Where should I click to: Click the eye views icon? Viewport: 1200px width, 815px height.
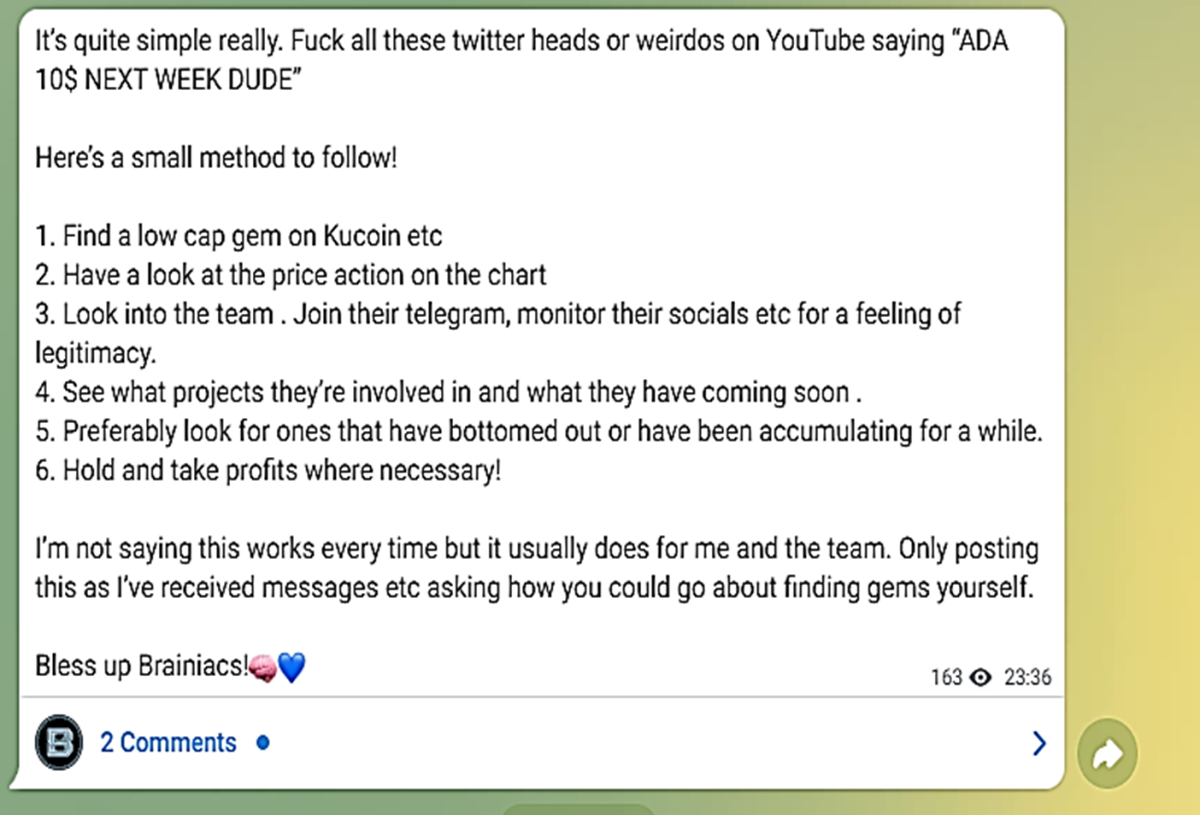point(981,678)
